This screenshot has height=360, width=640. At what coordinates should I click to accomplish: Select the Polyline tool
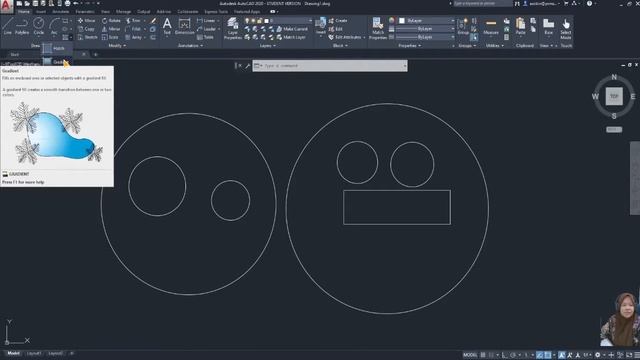coord(22,26)
